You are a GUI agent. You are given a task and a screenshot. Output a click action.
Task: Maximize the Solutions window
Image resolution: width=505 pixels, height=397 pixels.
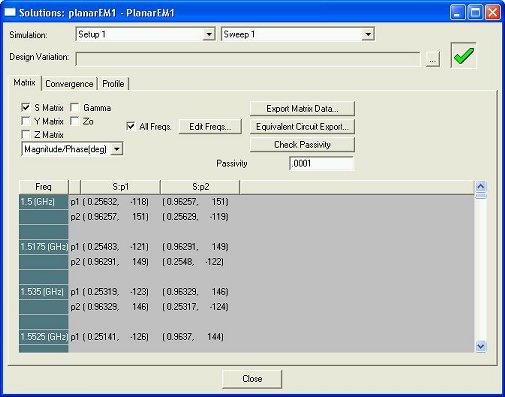pos(475,13)
